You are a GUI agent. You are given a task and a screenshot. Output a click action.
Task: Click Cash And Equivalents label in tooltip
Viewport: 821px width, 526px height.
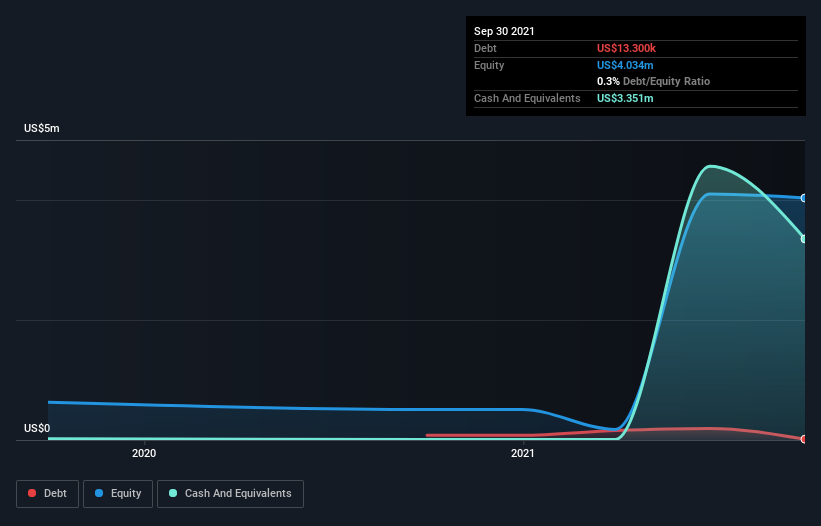[527, 98]
